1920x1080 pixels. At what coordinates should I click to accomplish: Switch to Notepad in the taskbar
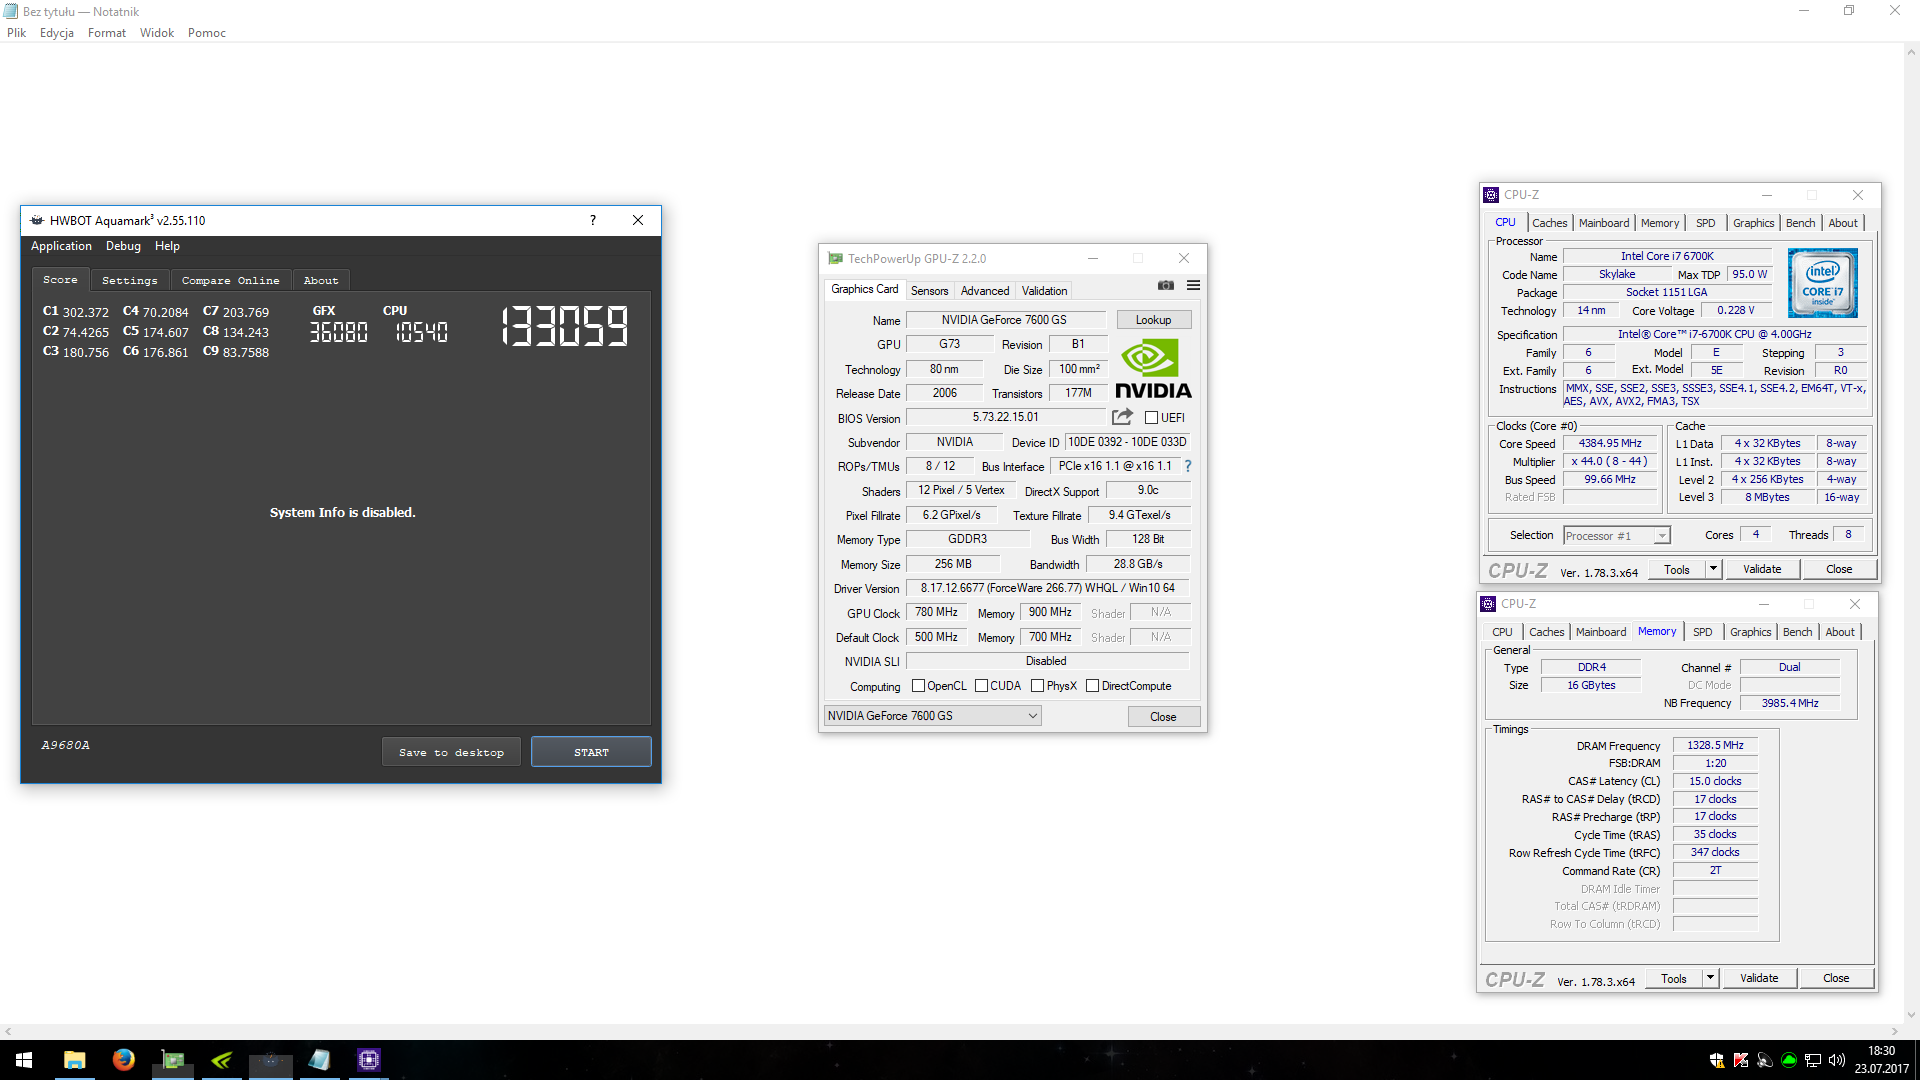[x=319, y=1060]
